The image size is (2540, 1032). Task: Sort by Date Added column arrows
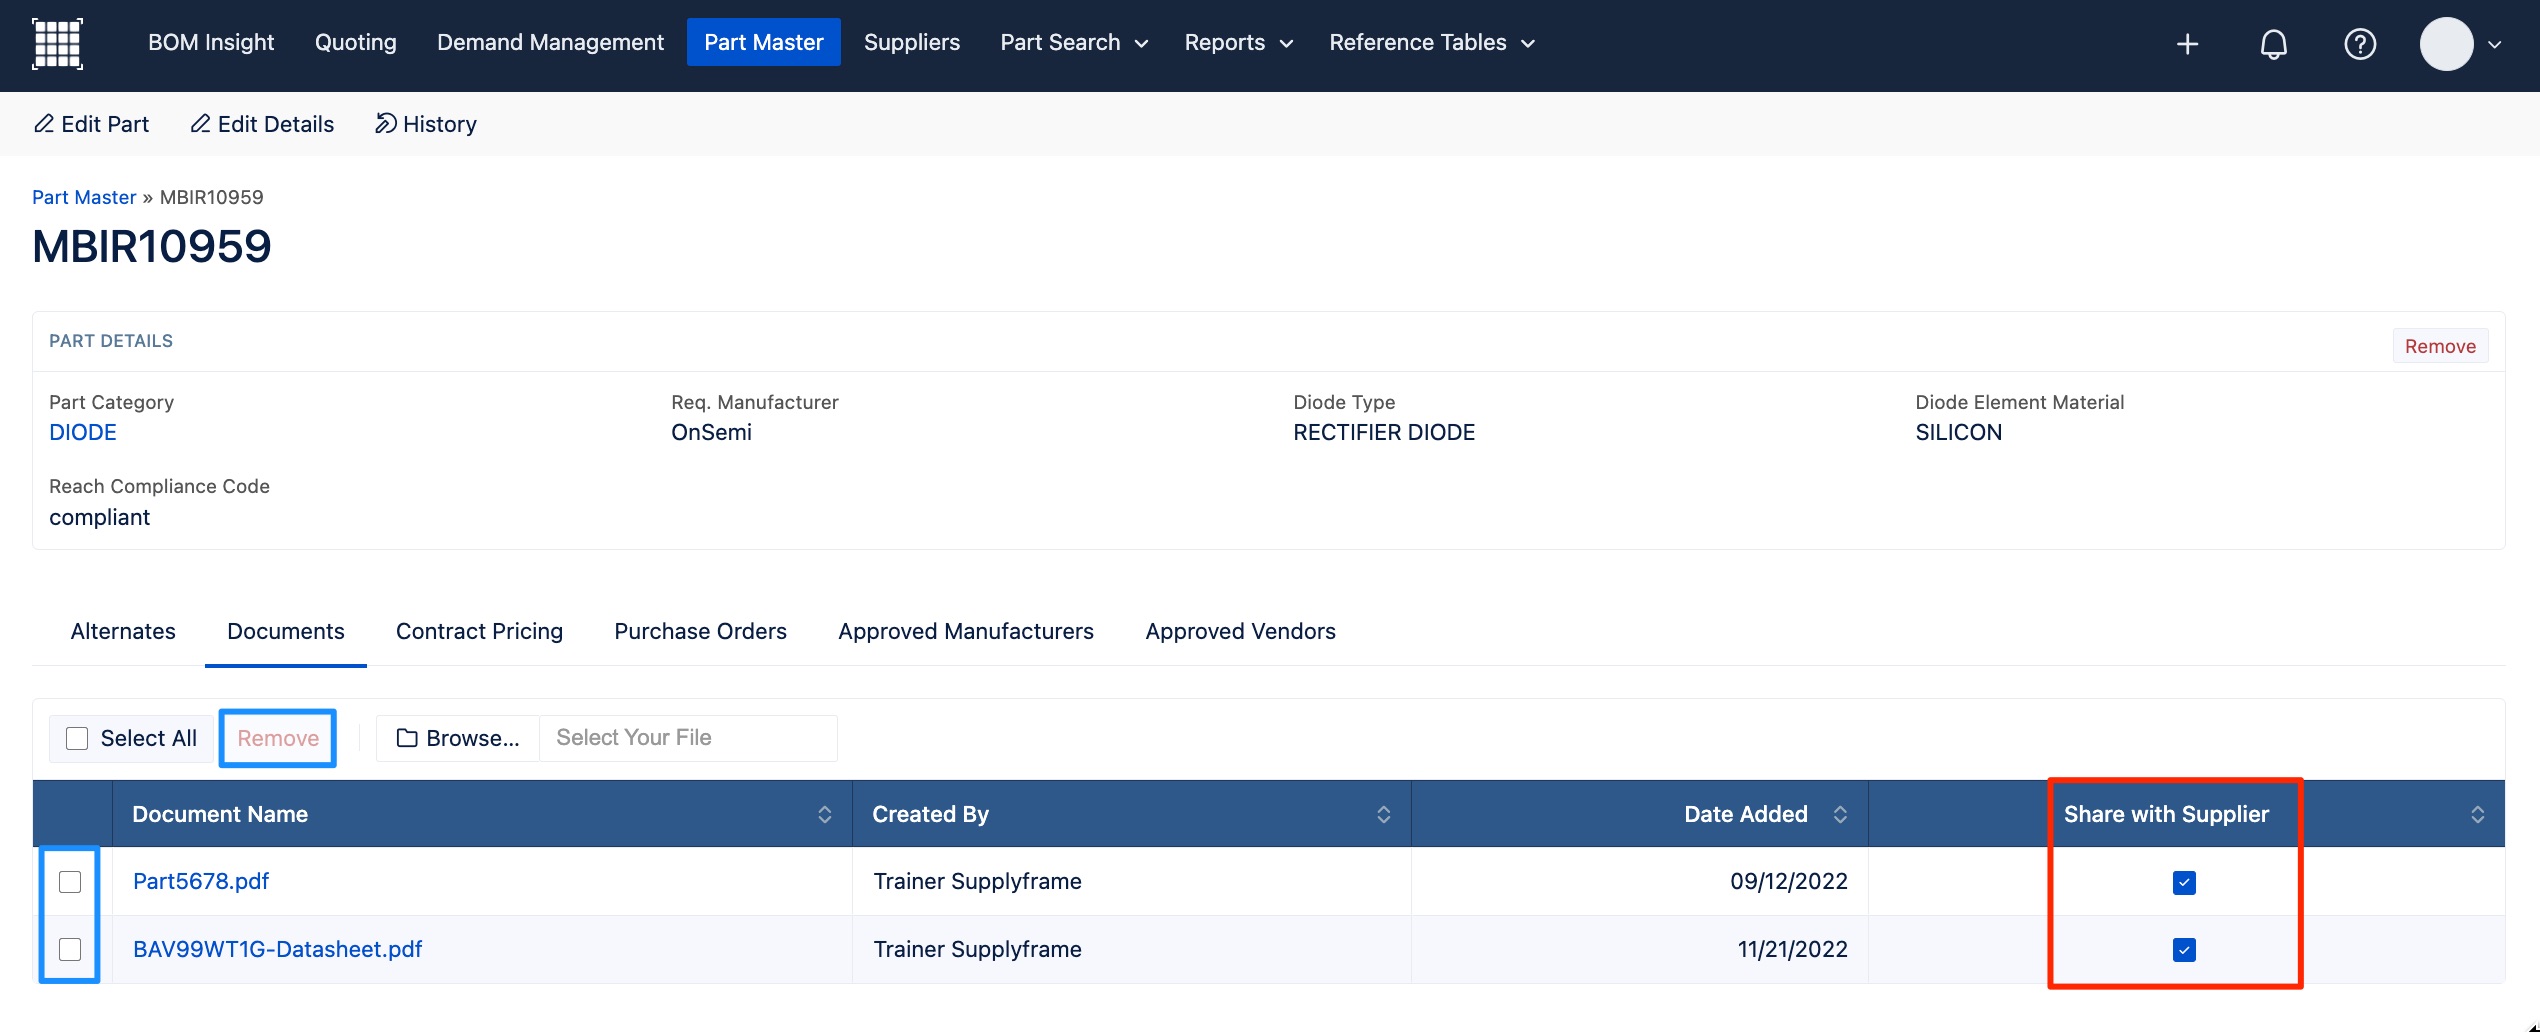1839,814
